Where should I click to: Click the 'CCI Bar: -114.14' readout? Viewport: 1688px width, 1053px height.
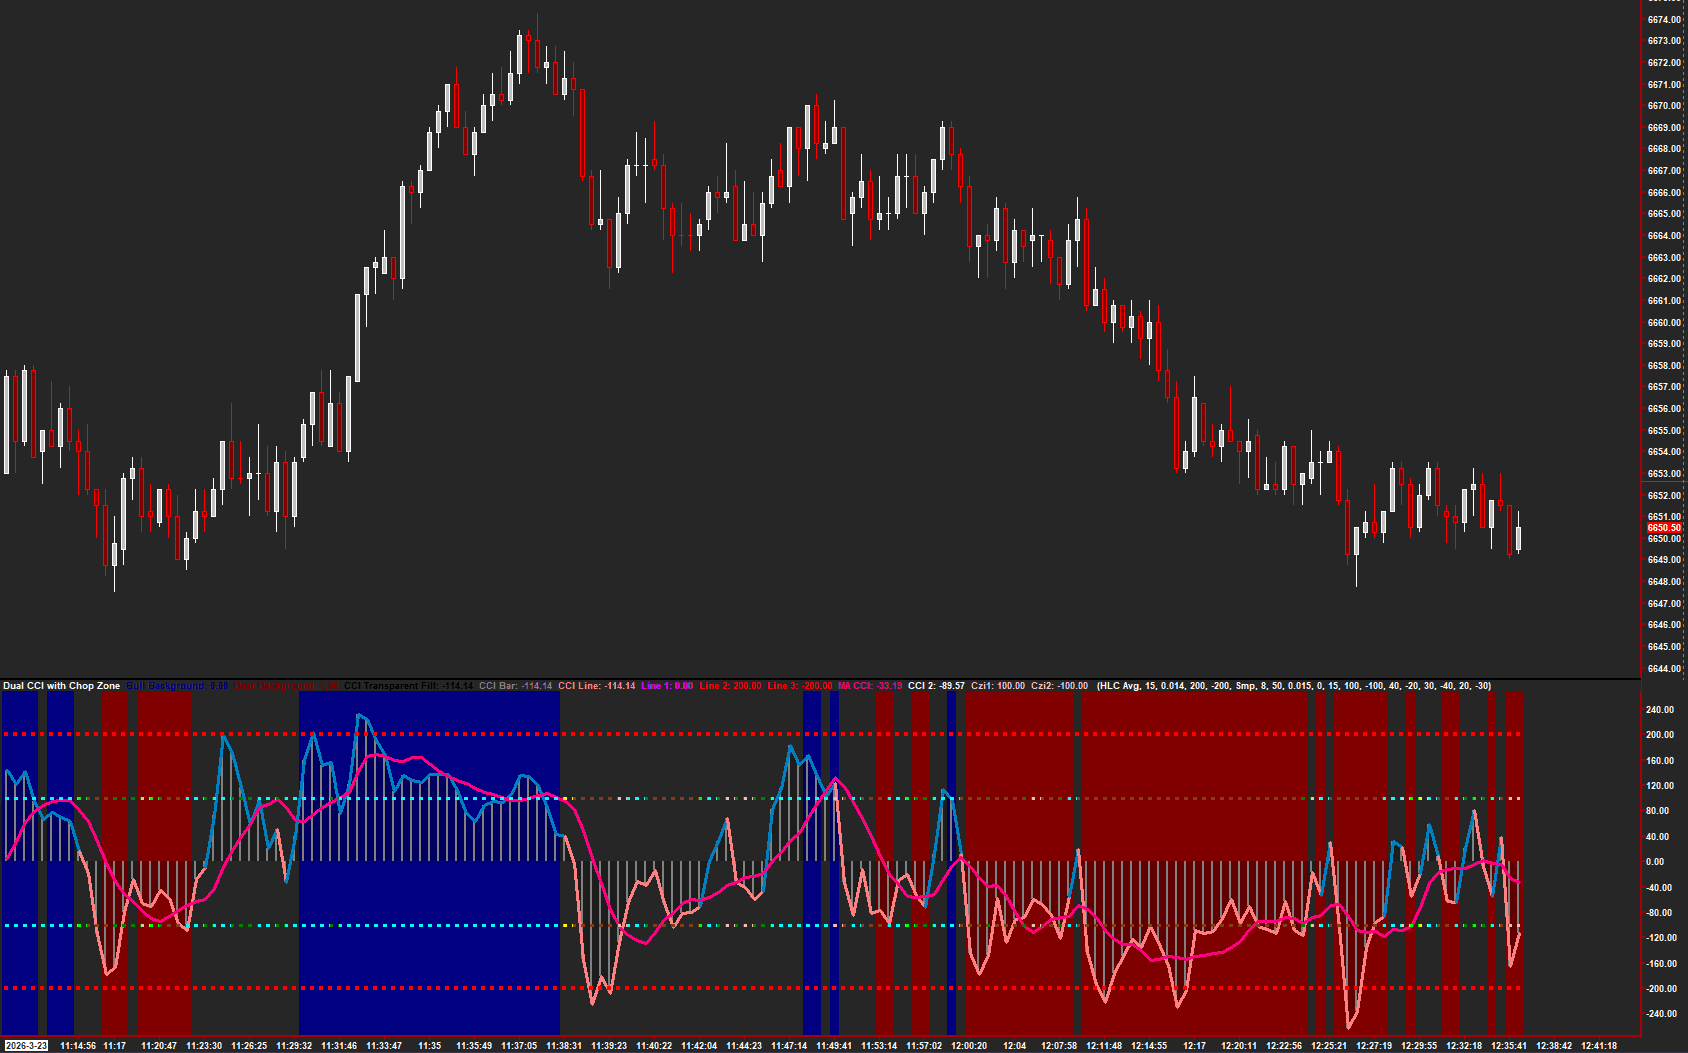click(515, 686)
